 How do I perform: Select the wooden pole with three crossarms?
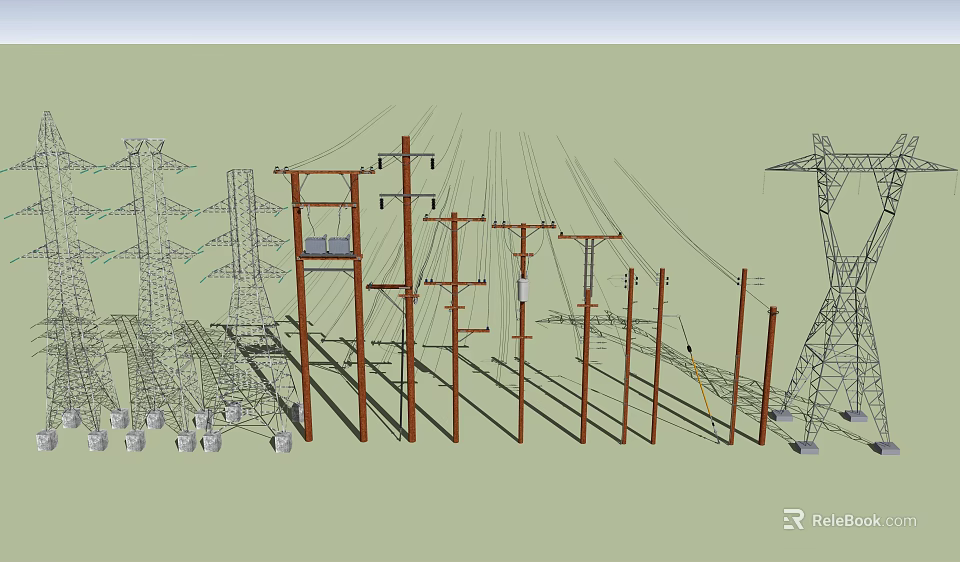coord(455,328)
